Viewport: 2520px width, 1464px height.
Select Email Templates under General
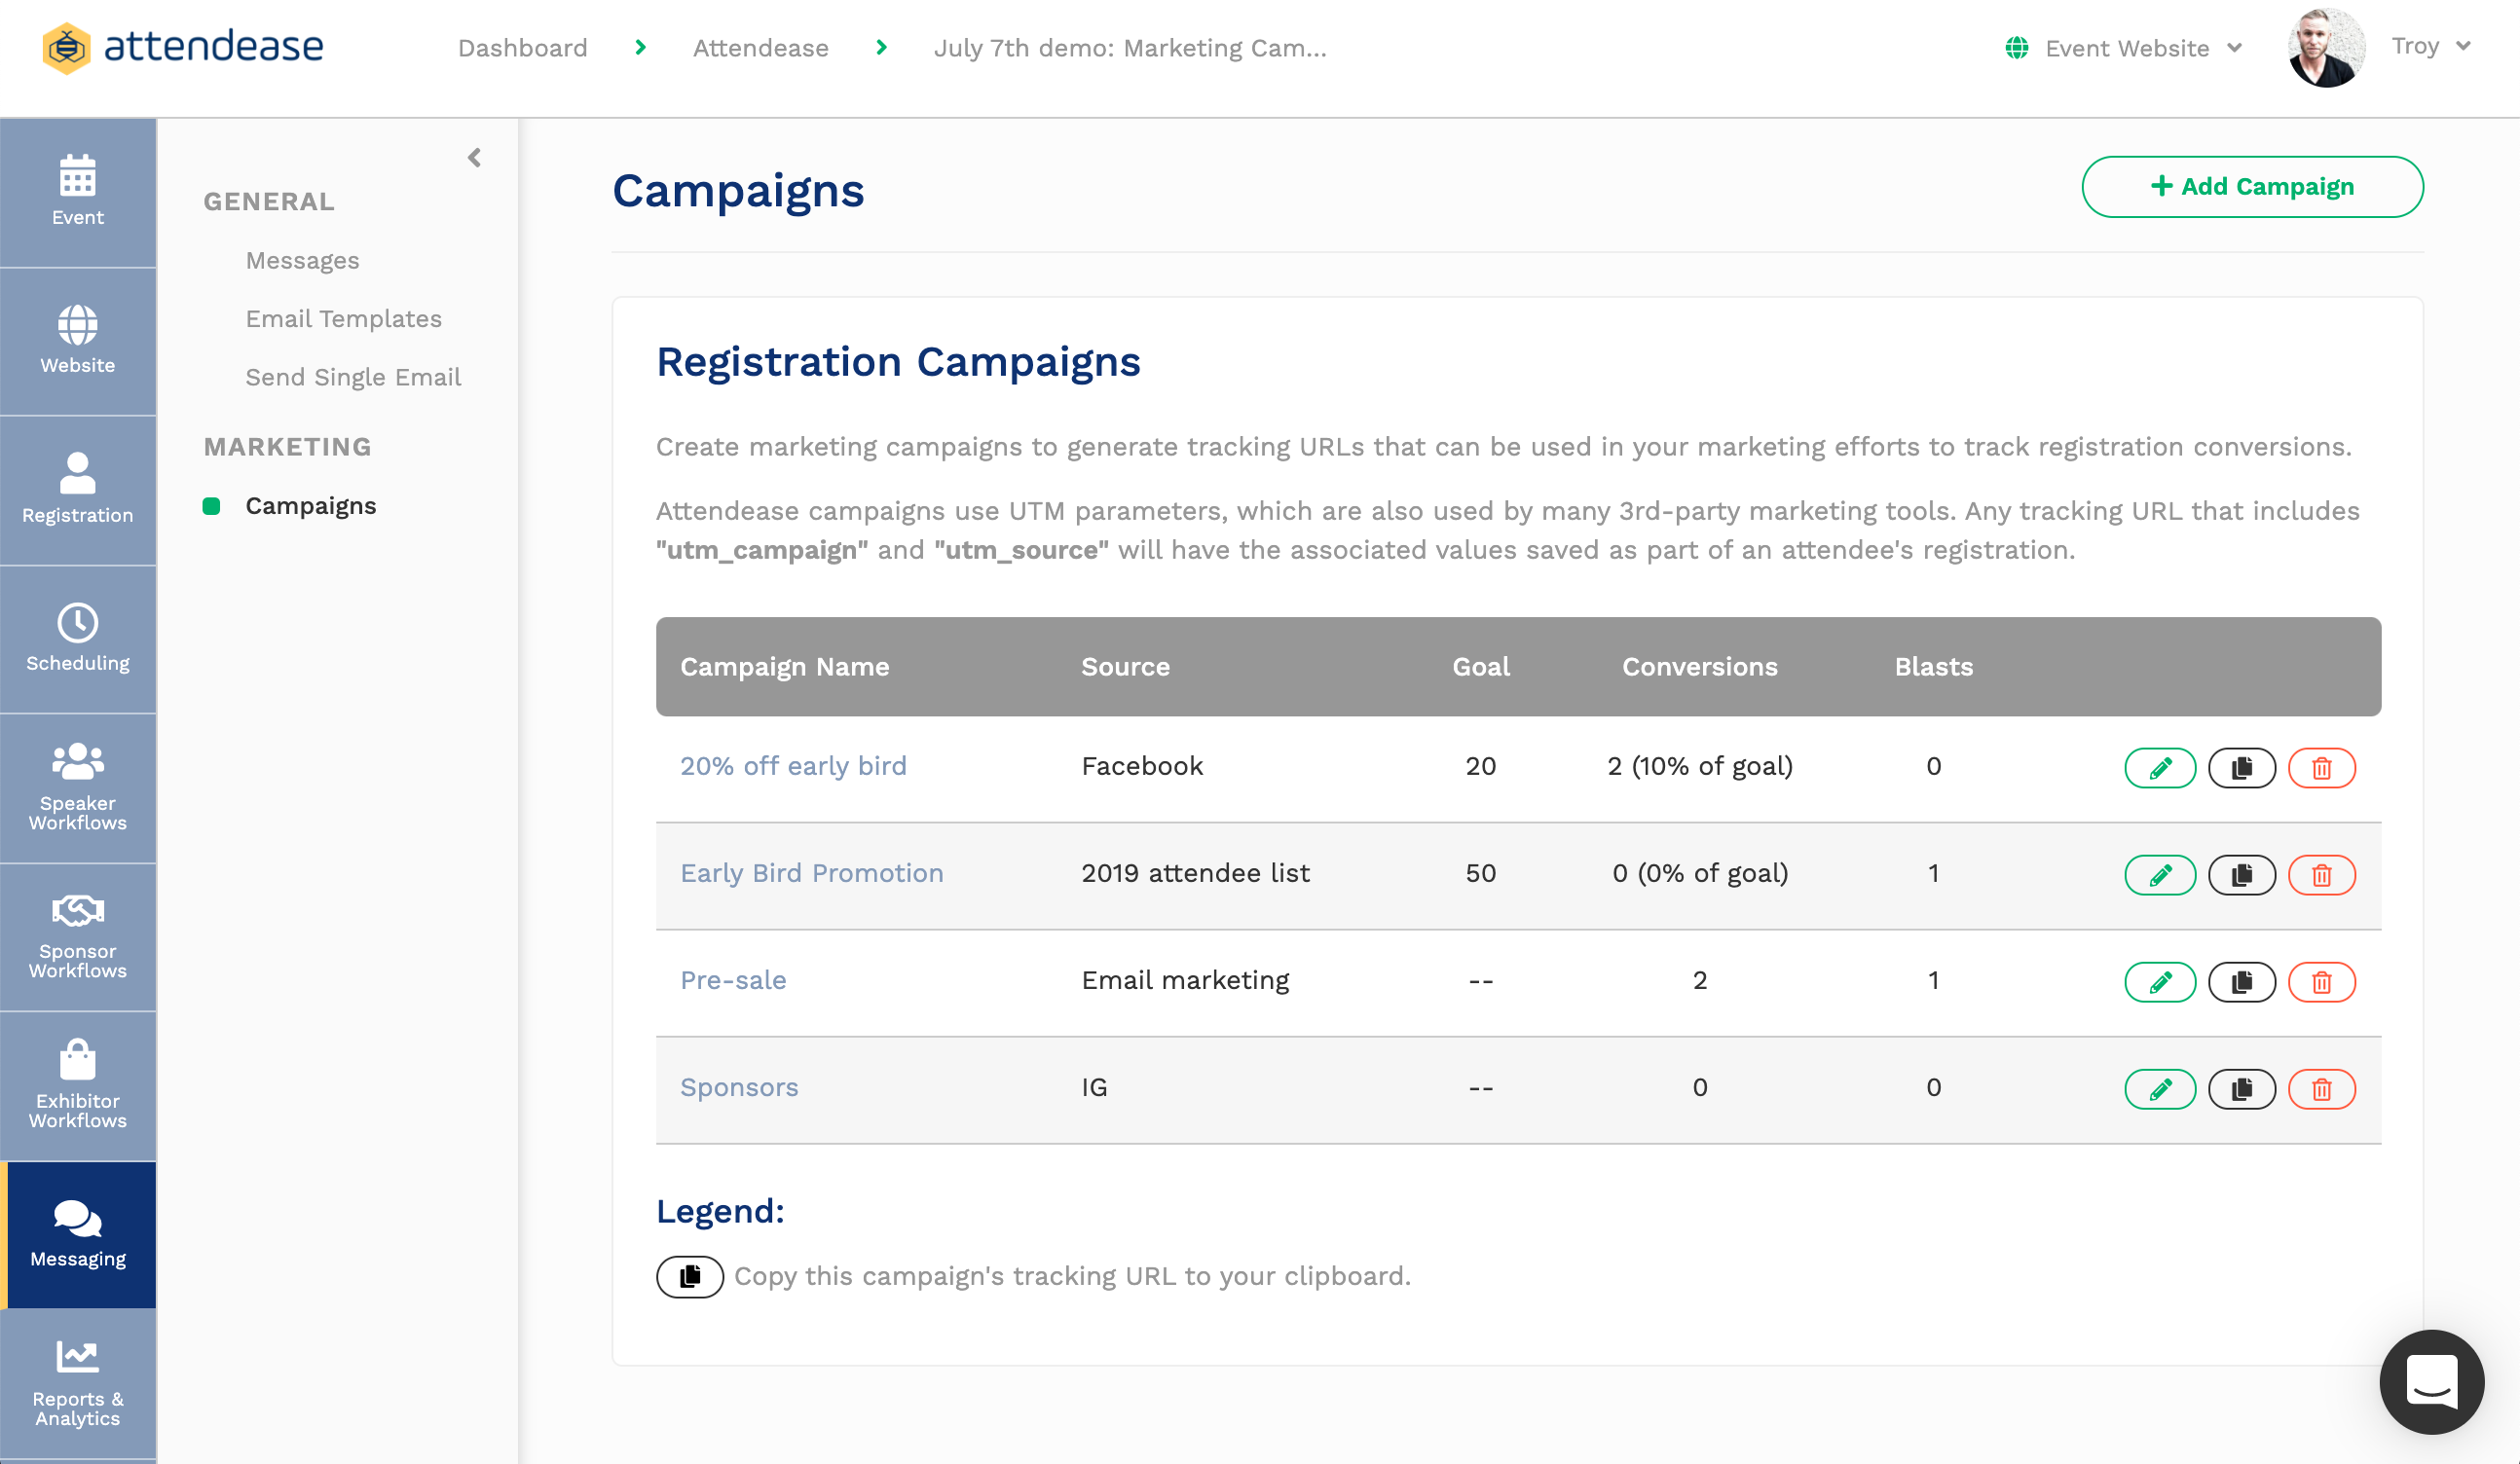[344, 318]
